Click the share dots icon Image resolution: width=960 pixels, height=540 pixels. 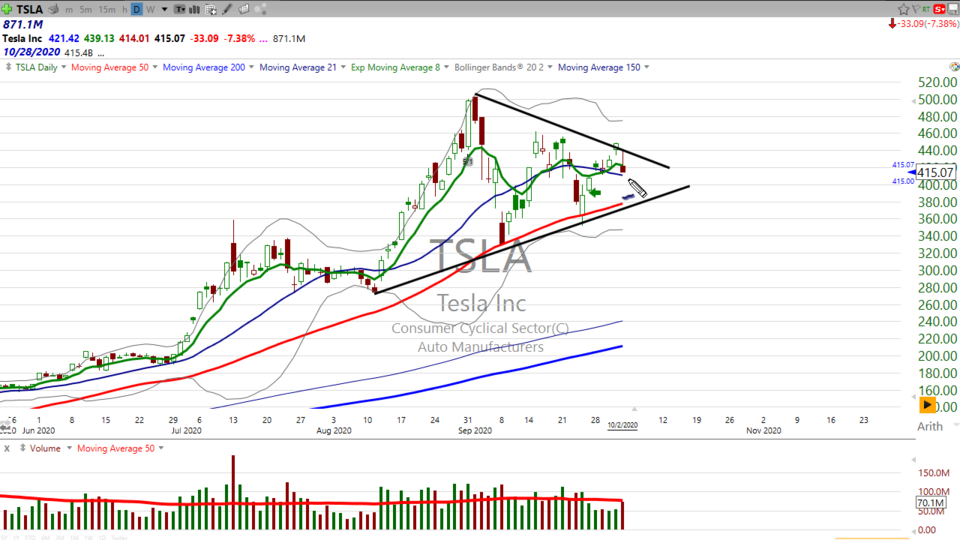(260, 9)
